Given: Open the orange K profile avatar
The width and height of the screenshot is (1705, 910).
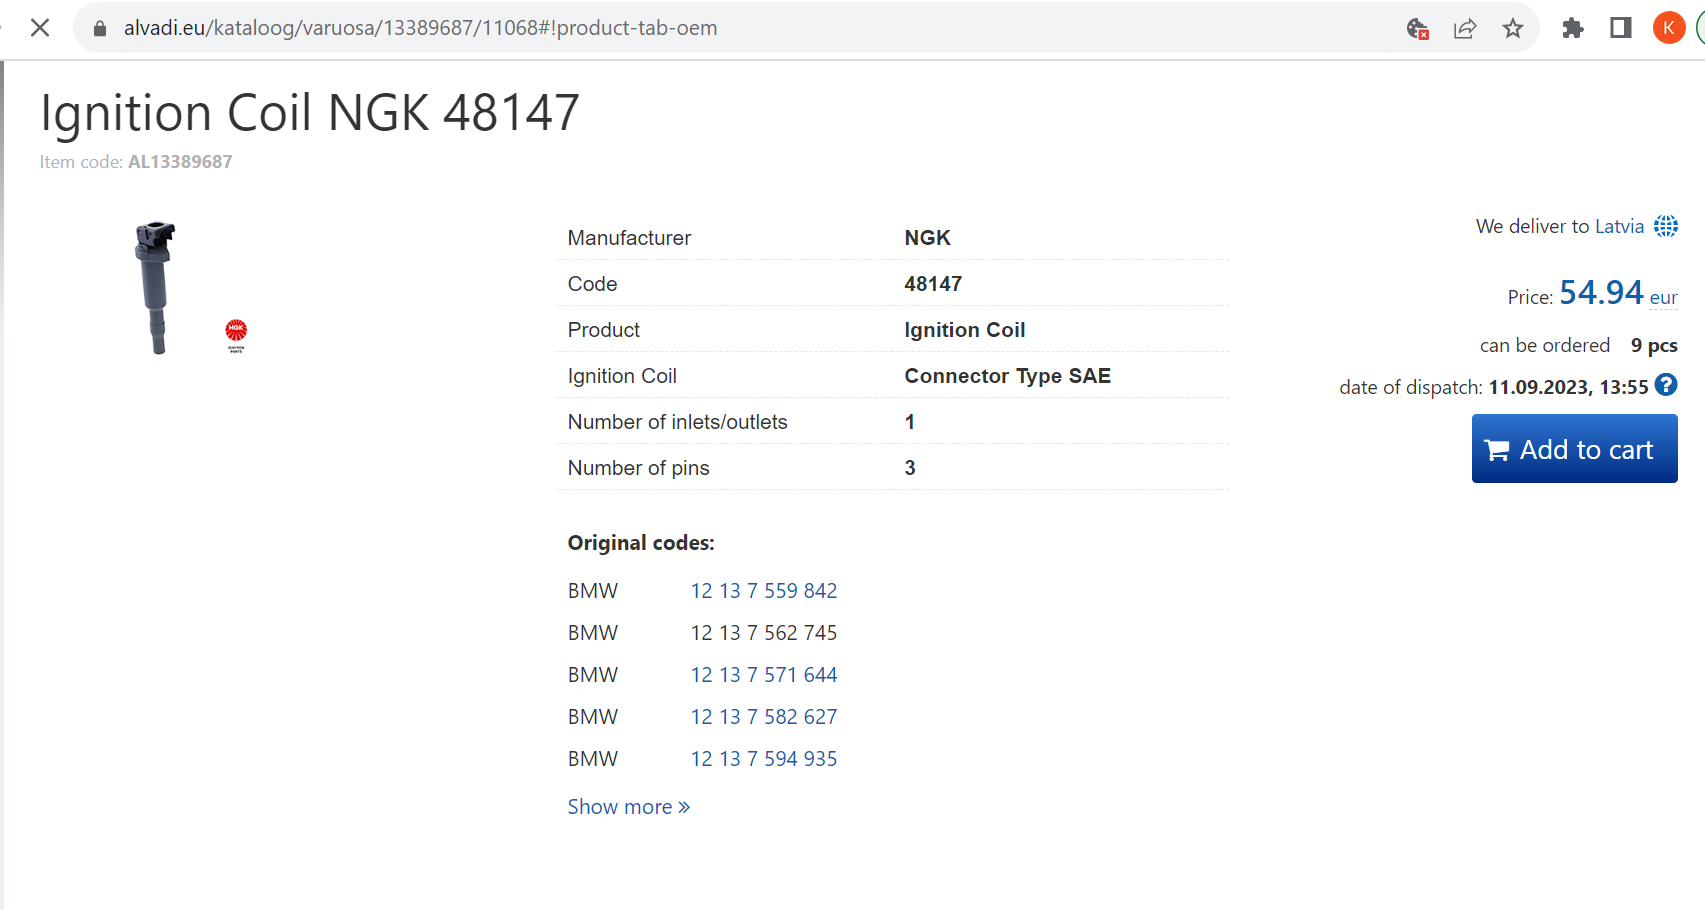Looking at the screenshot, I should 1668,28.
